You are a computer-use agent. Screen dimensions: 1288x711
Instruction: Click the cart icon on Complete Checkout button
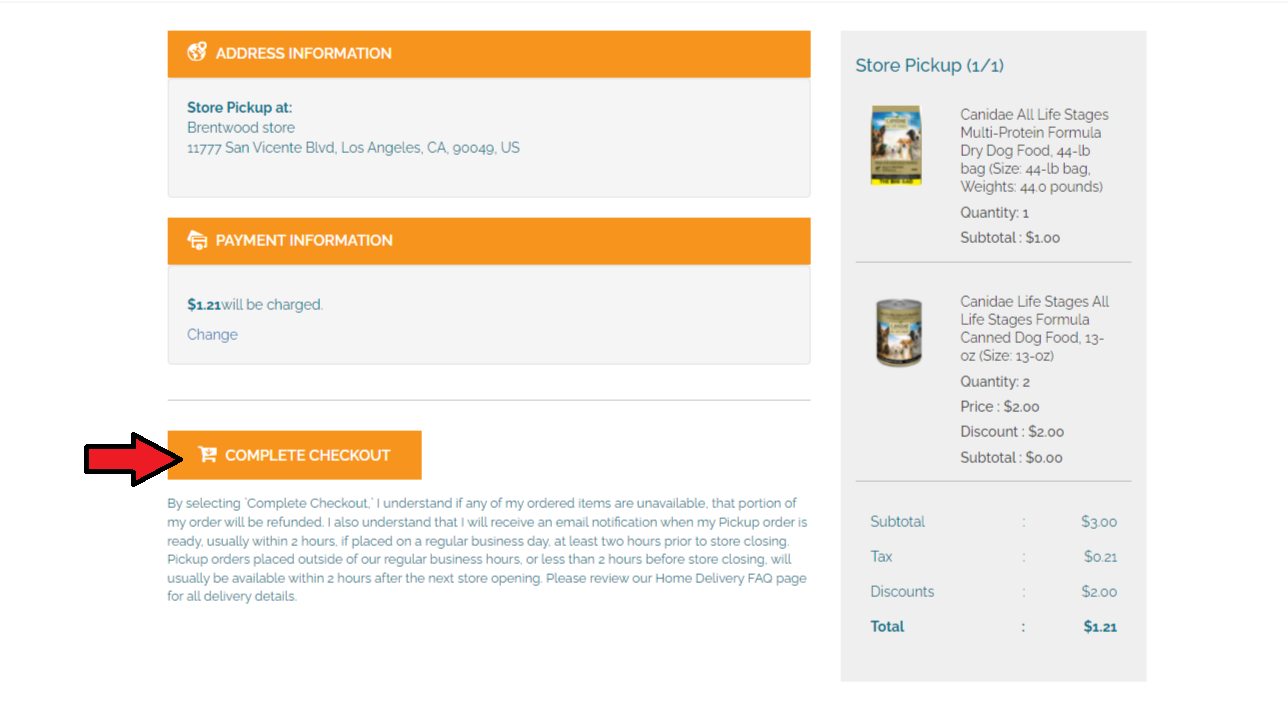pos(207,455)
